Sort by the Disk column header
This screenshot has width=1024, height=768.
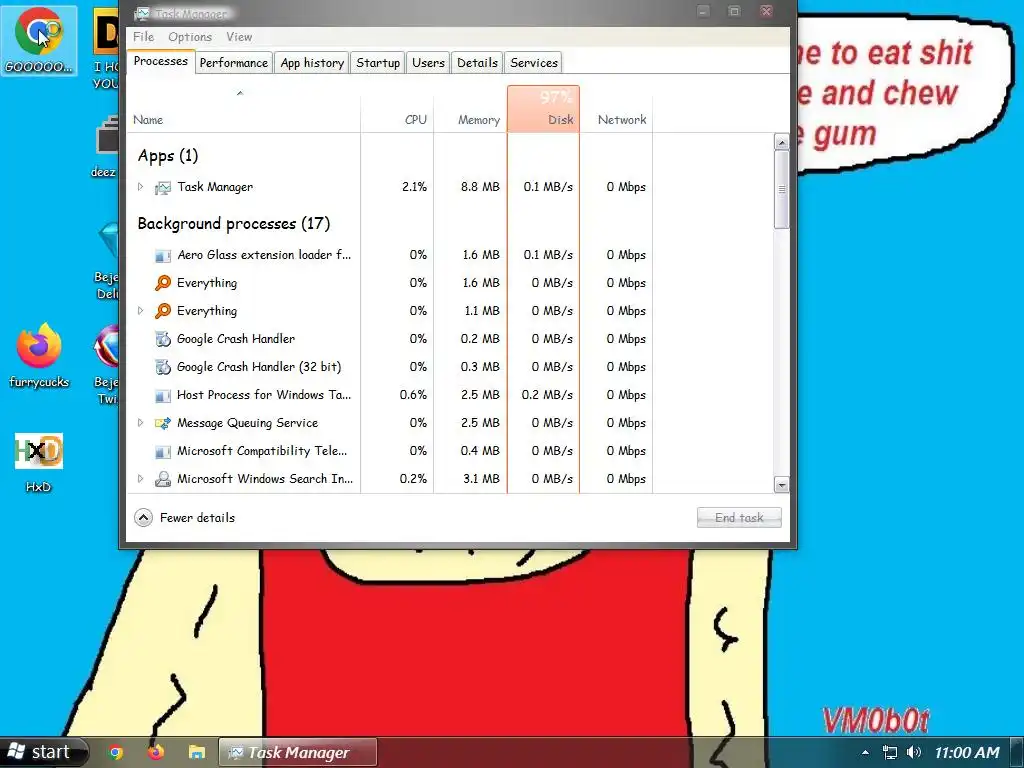point(543,110)
